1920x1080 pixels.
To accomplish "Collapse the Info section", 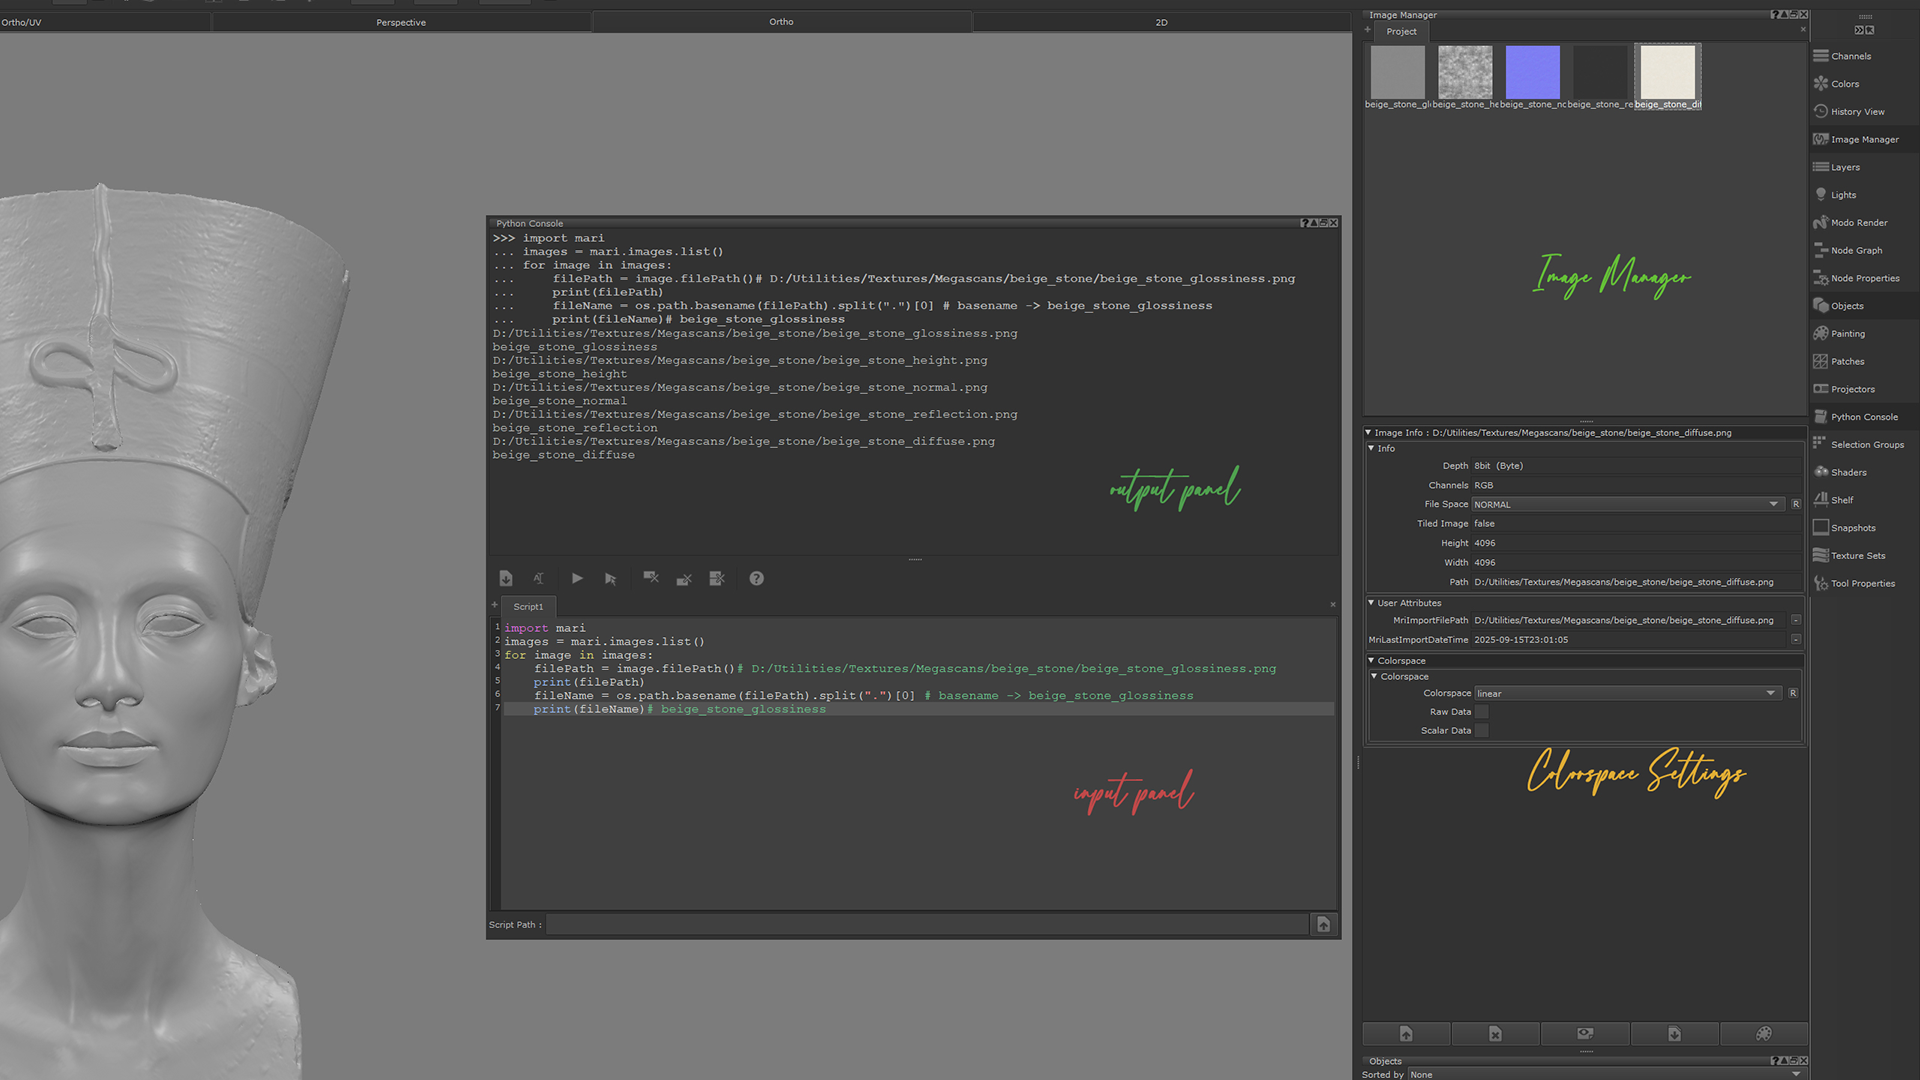I will click(x=1371, y=448).
